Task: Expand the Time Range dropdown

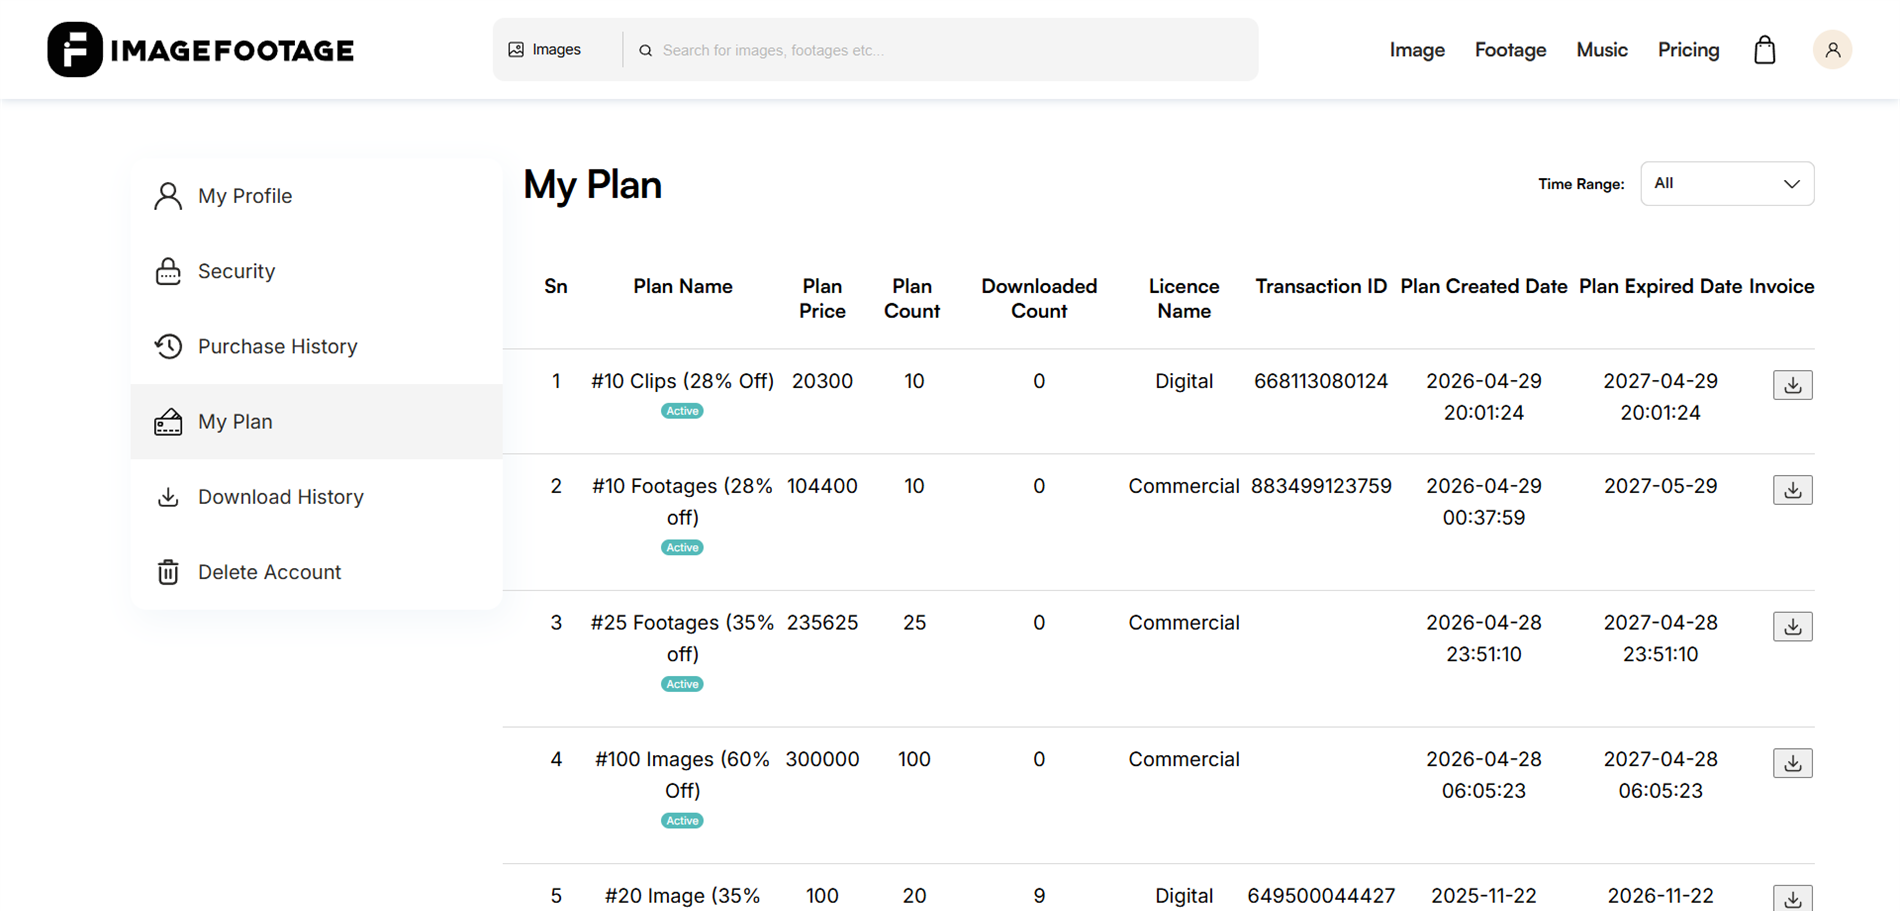Action: pyautogui.click(x=1727, y=184)
